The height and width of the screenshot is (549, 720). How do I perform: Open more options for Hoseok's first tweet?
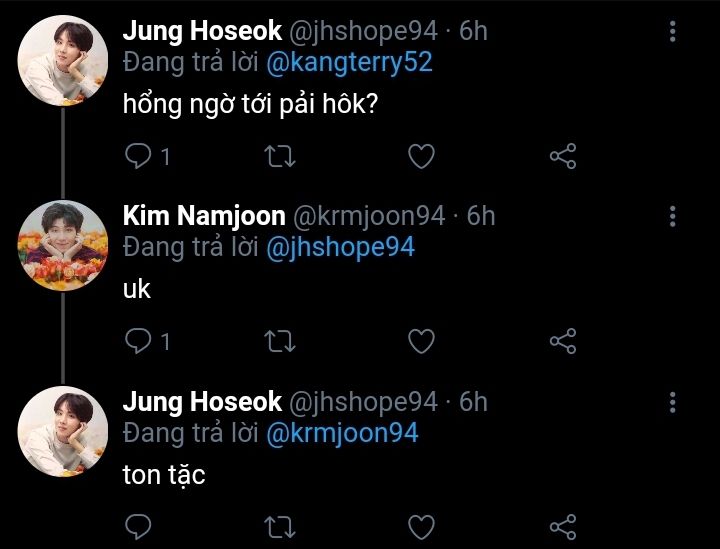[x=672, y=31]
